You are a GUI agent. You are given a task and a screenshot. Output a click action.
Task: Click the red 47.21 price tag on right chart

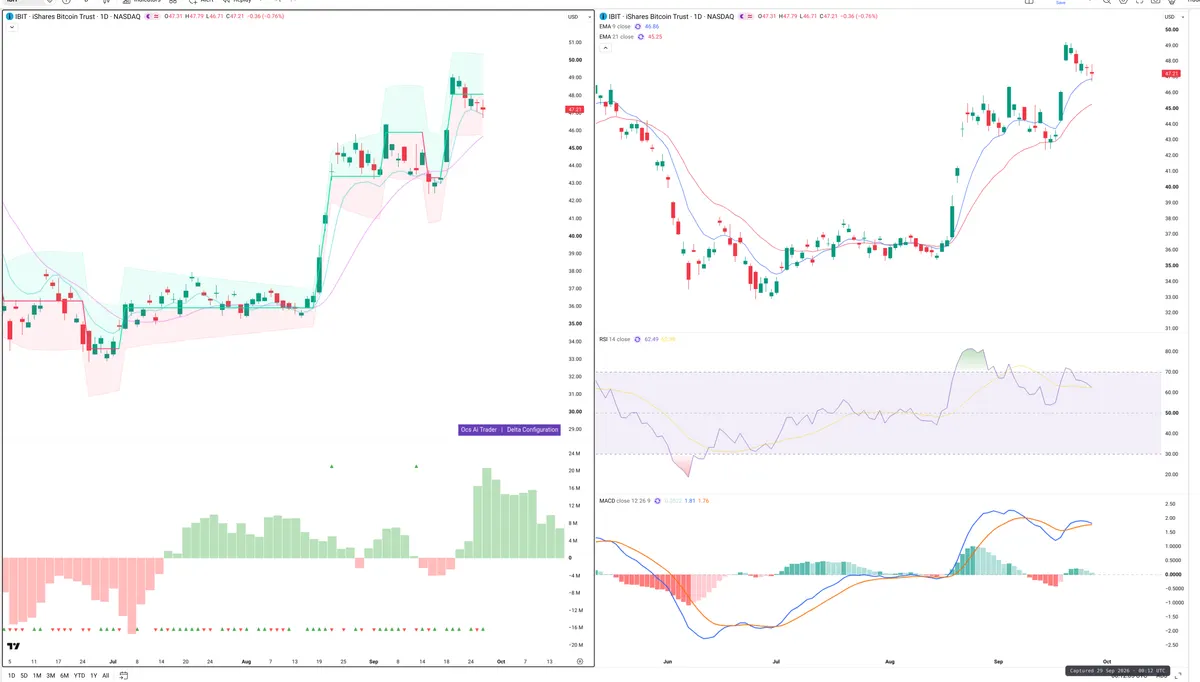pos(1171,73)
